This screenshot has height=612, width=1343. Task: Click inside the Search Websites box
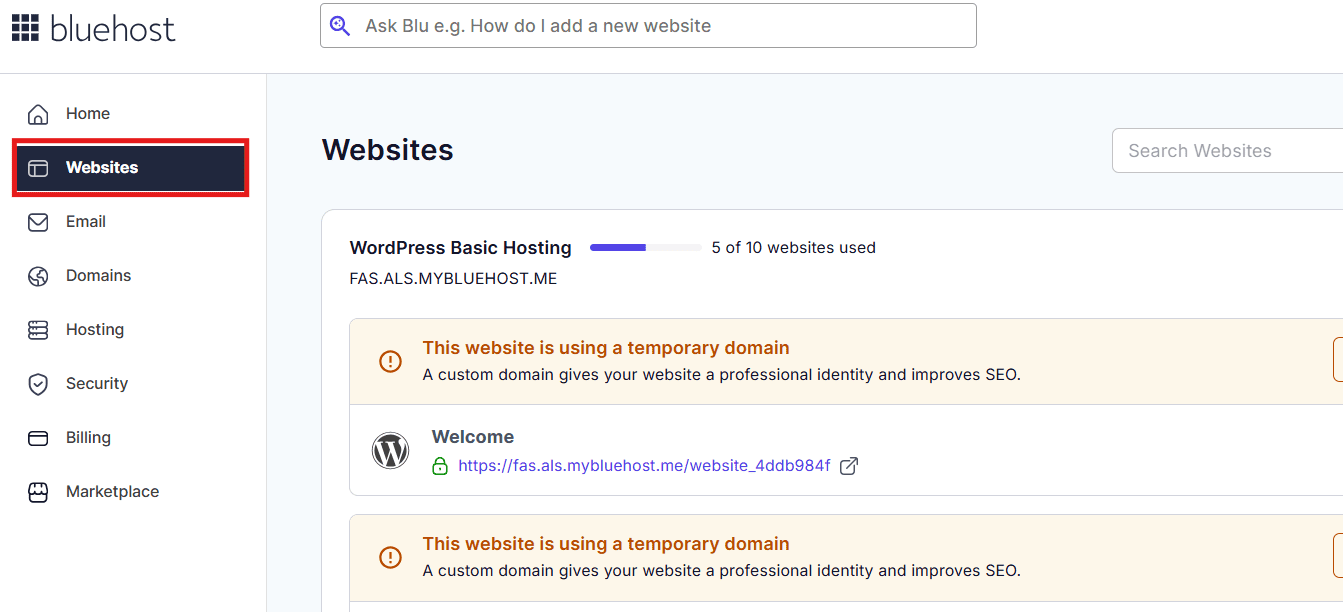click(x=1230, y=150)
